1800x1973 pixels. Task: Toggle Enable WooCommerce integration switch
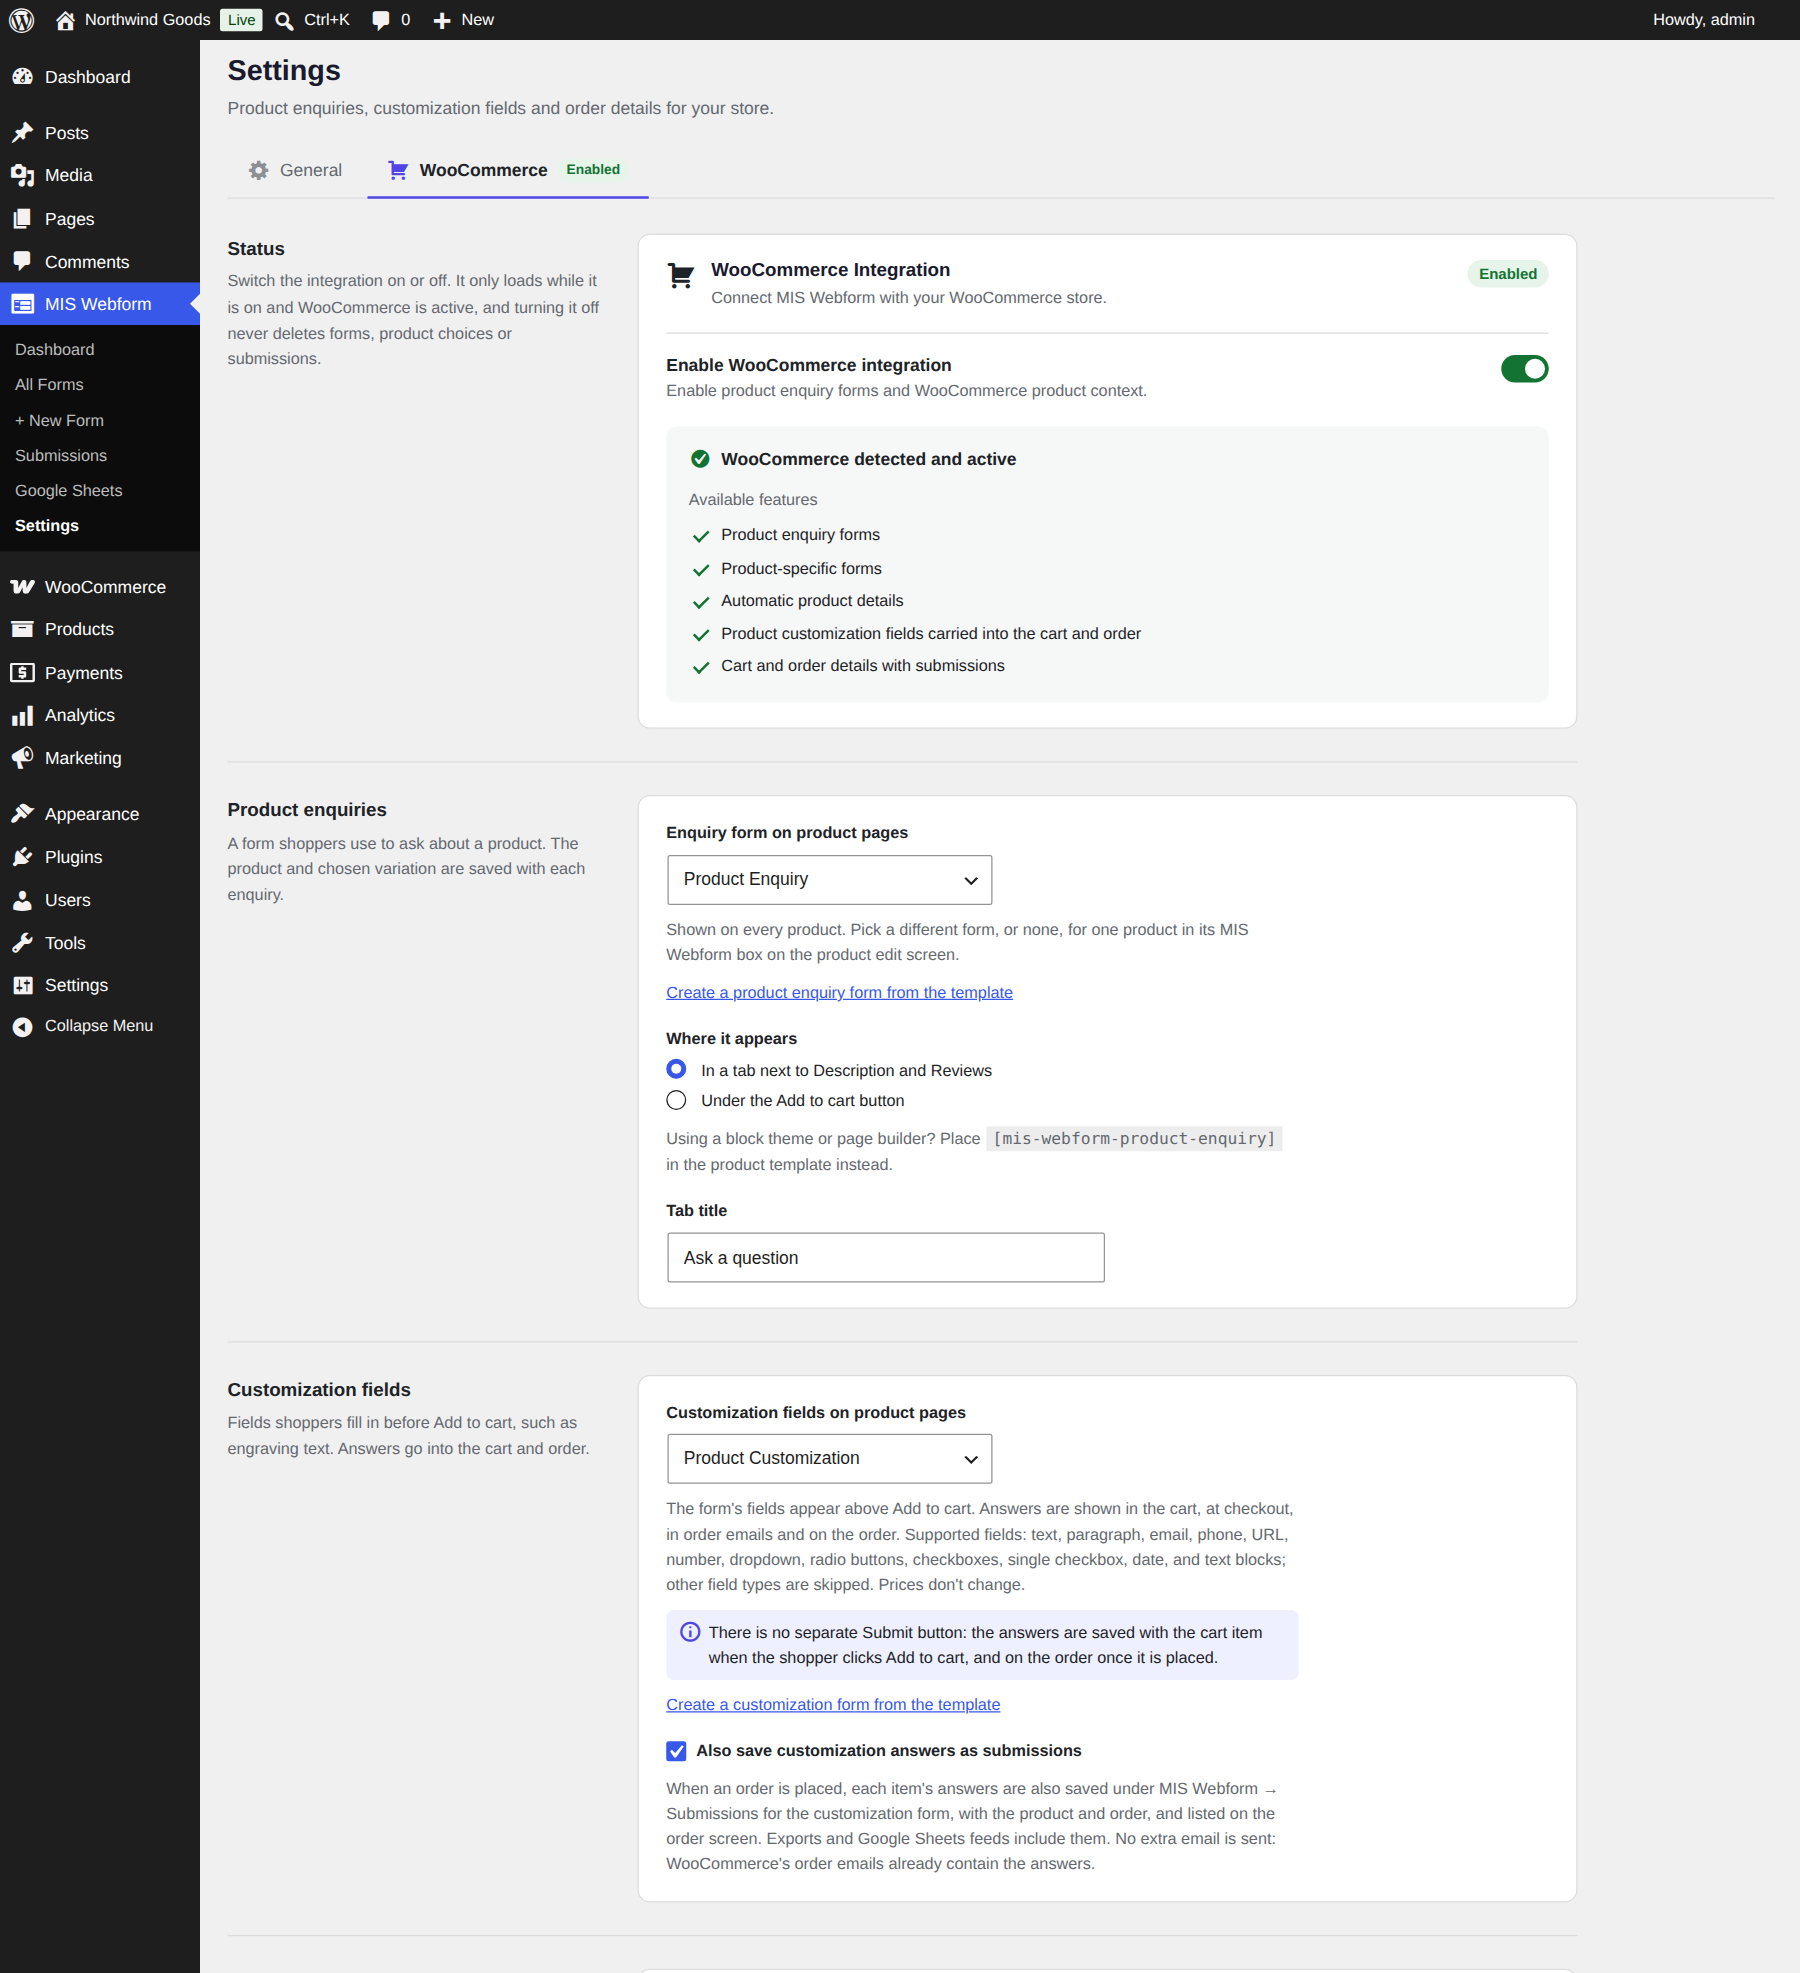pyautogui.click(x=1524, y=369)
